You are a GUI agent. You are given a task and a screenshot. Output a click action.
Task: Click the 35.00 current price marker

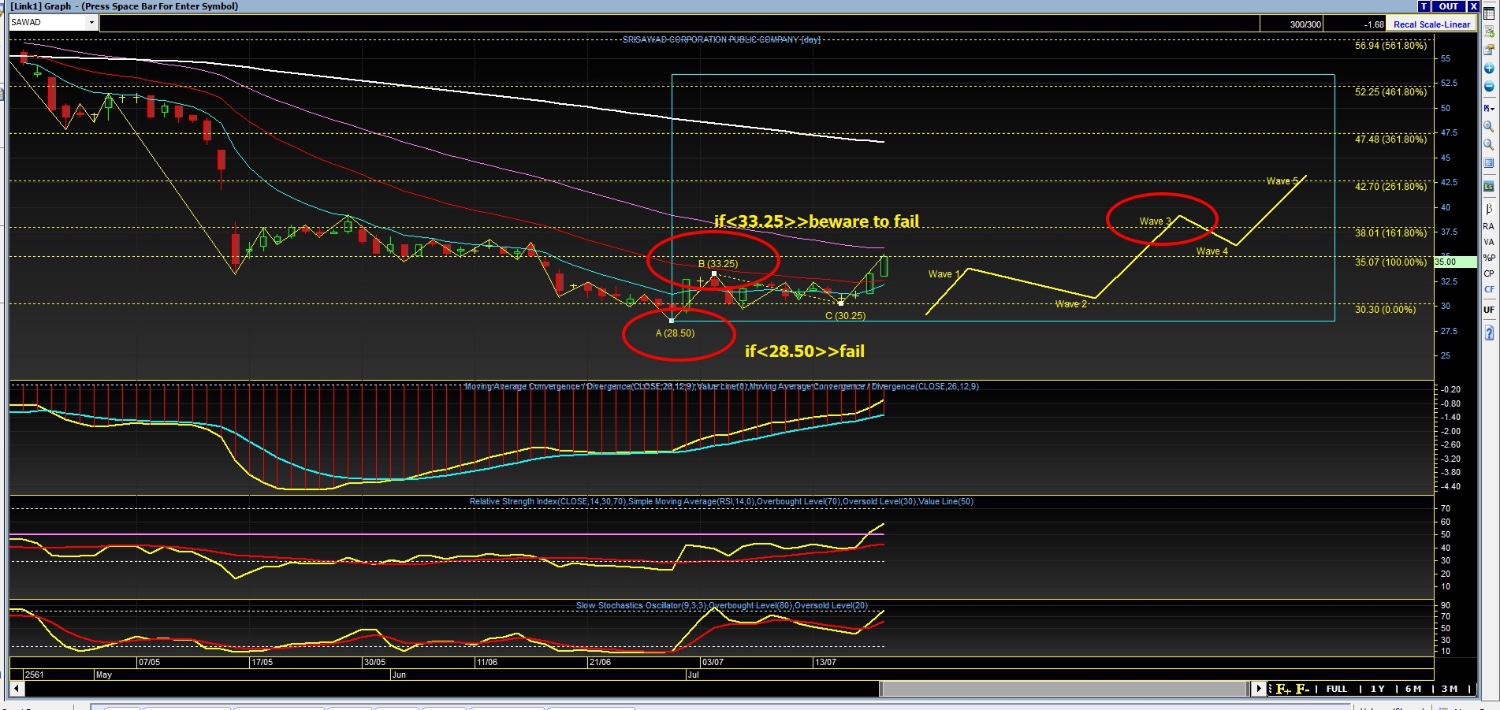(1454, 262)
